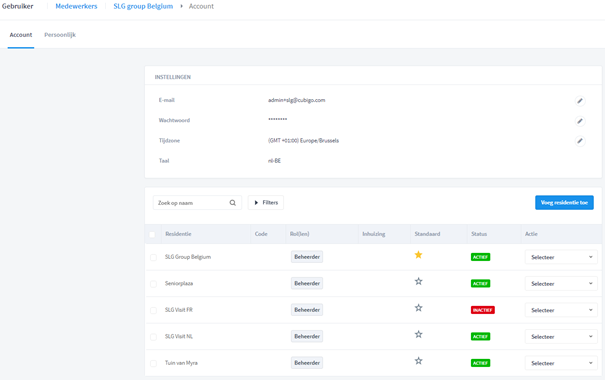The image size is (605, 380).
Task: Edit the Wachtwoord with pencil icon
Action: point(580,121)
